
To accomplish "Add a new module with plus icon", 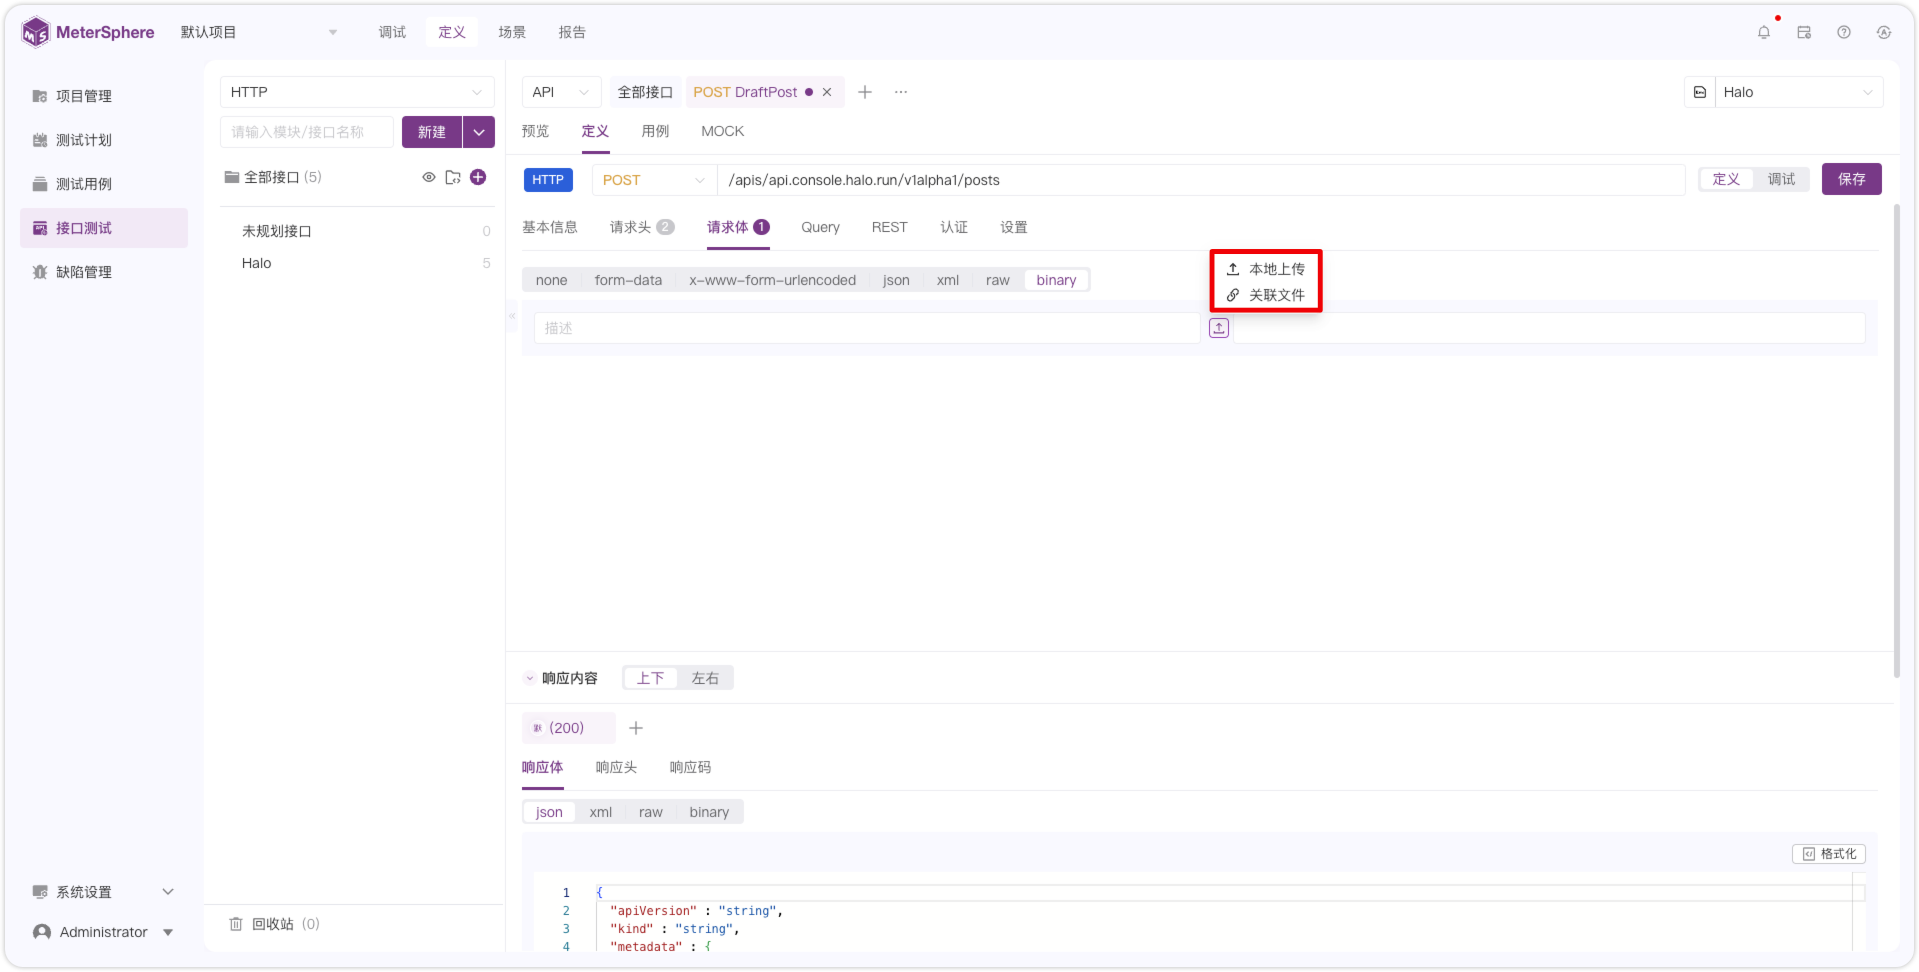I will coord(478,177).
